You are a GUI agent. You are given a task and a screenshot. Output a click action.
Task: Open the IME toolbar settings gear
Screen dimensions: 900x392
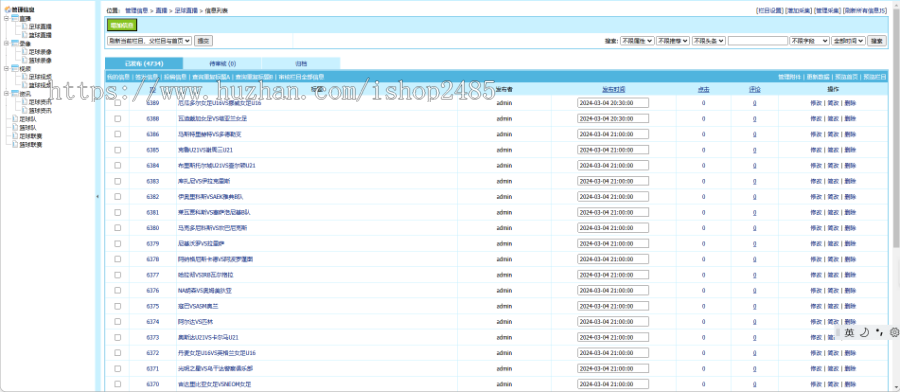894,332
